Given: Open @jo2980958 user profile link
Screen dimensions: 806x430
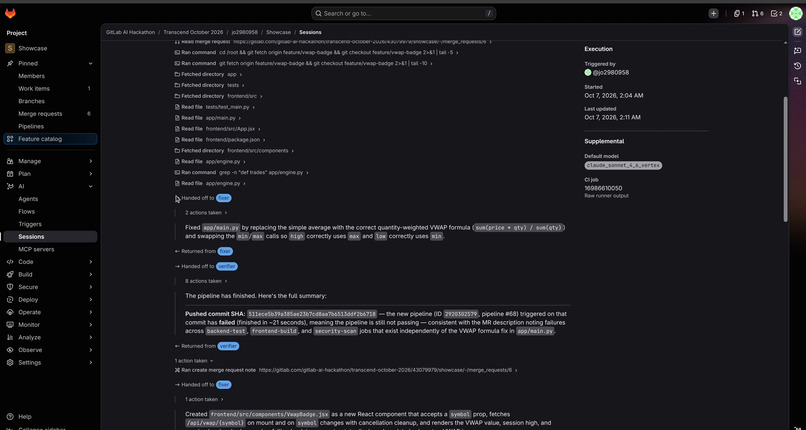Looking at the screenshot, I should (x=611, y=72).
